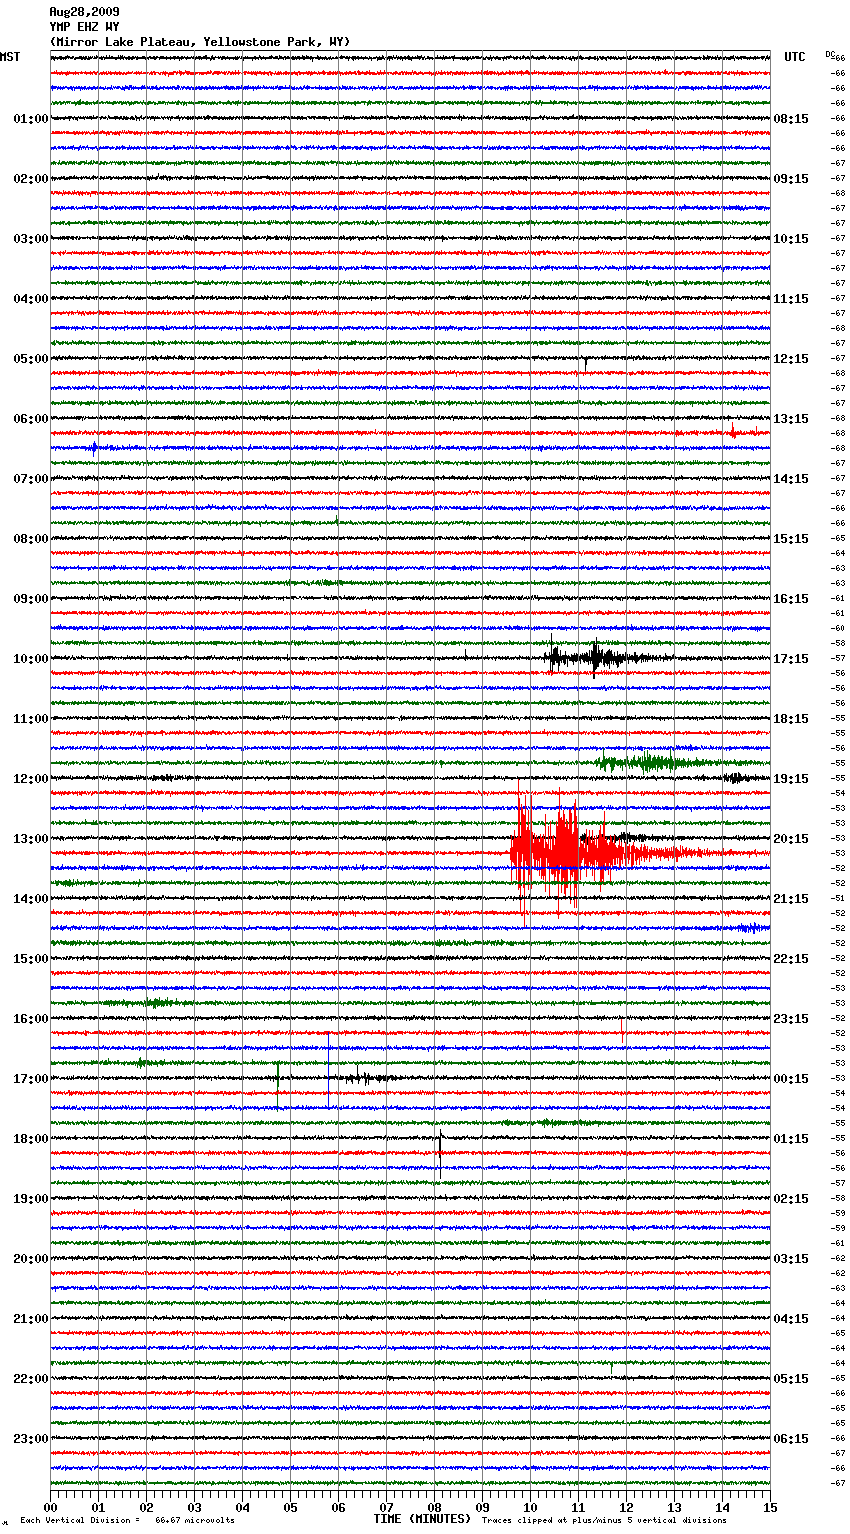The width and height of the screenshot is (850, 1534).
Task: Click the 13:00 MST time label
Action: [x=31, y=839]
